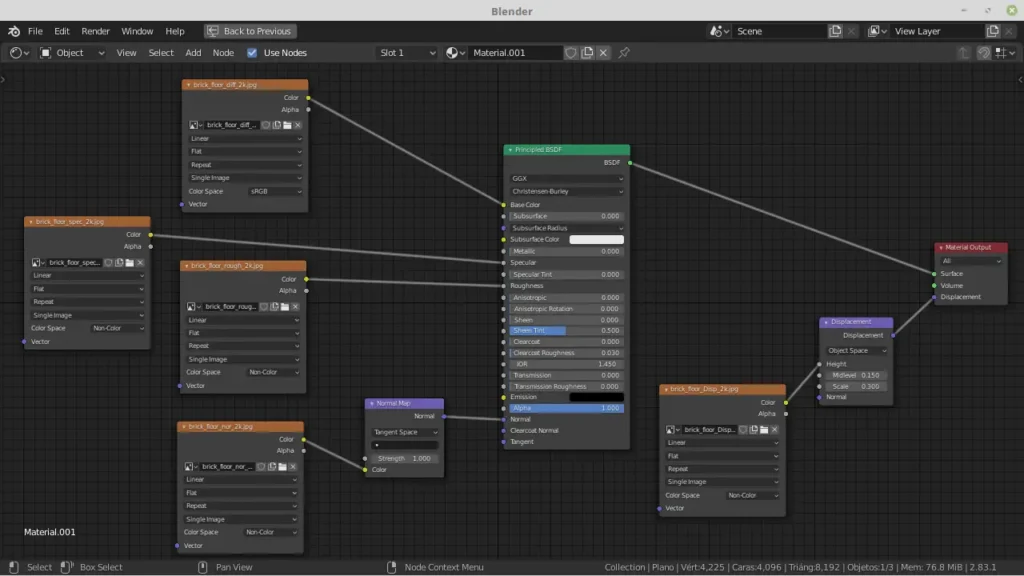Open the Help menu
The height and width of the screenshot is (576, 1024).
click(x=174, y=31)
